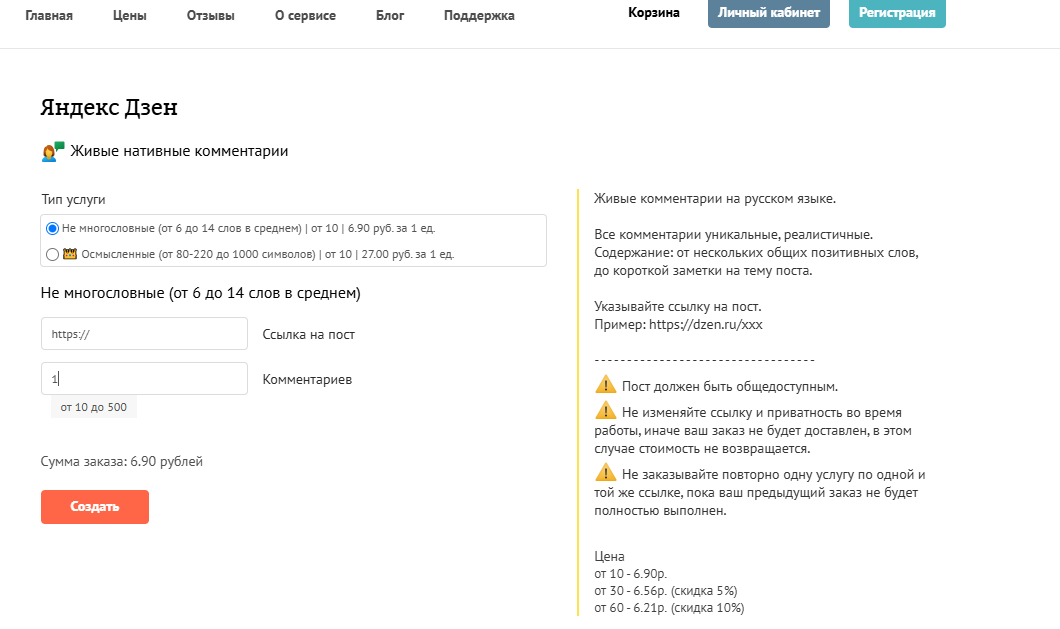1060x629 pixels.
Task: Focus the Ссылка на пост URL field
Action: point(144,333)
